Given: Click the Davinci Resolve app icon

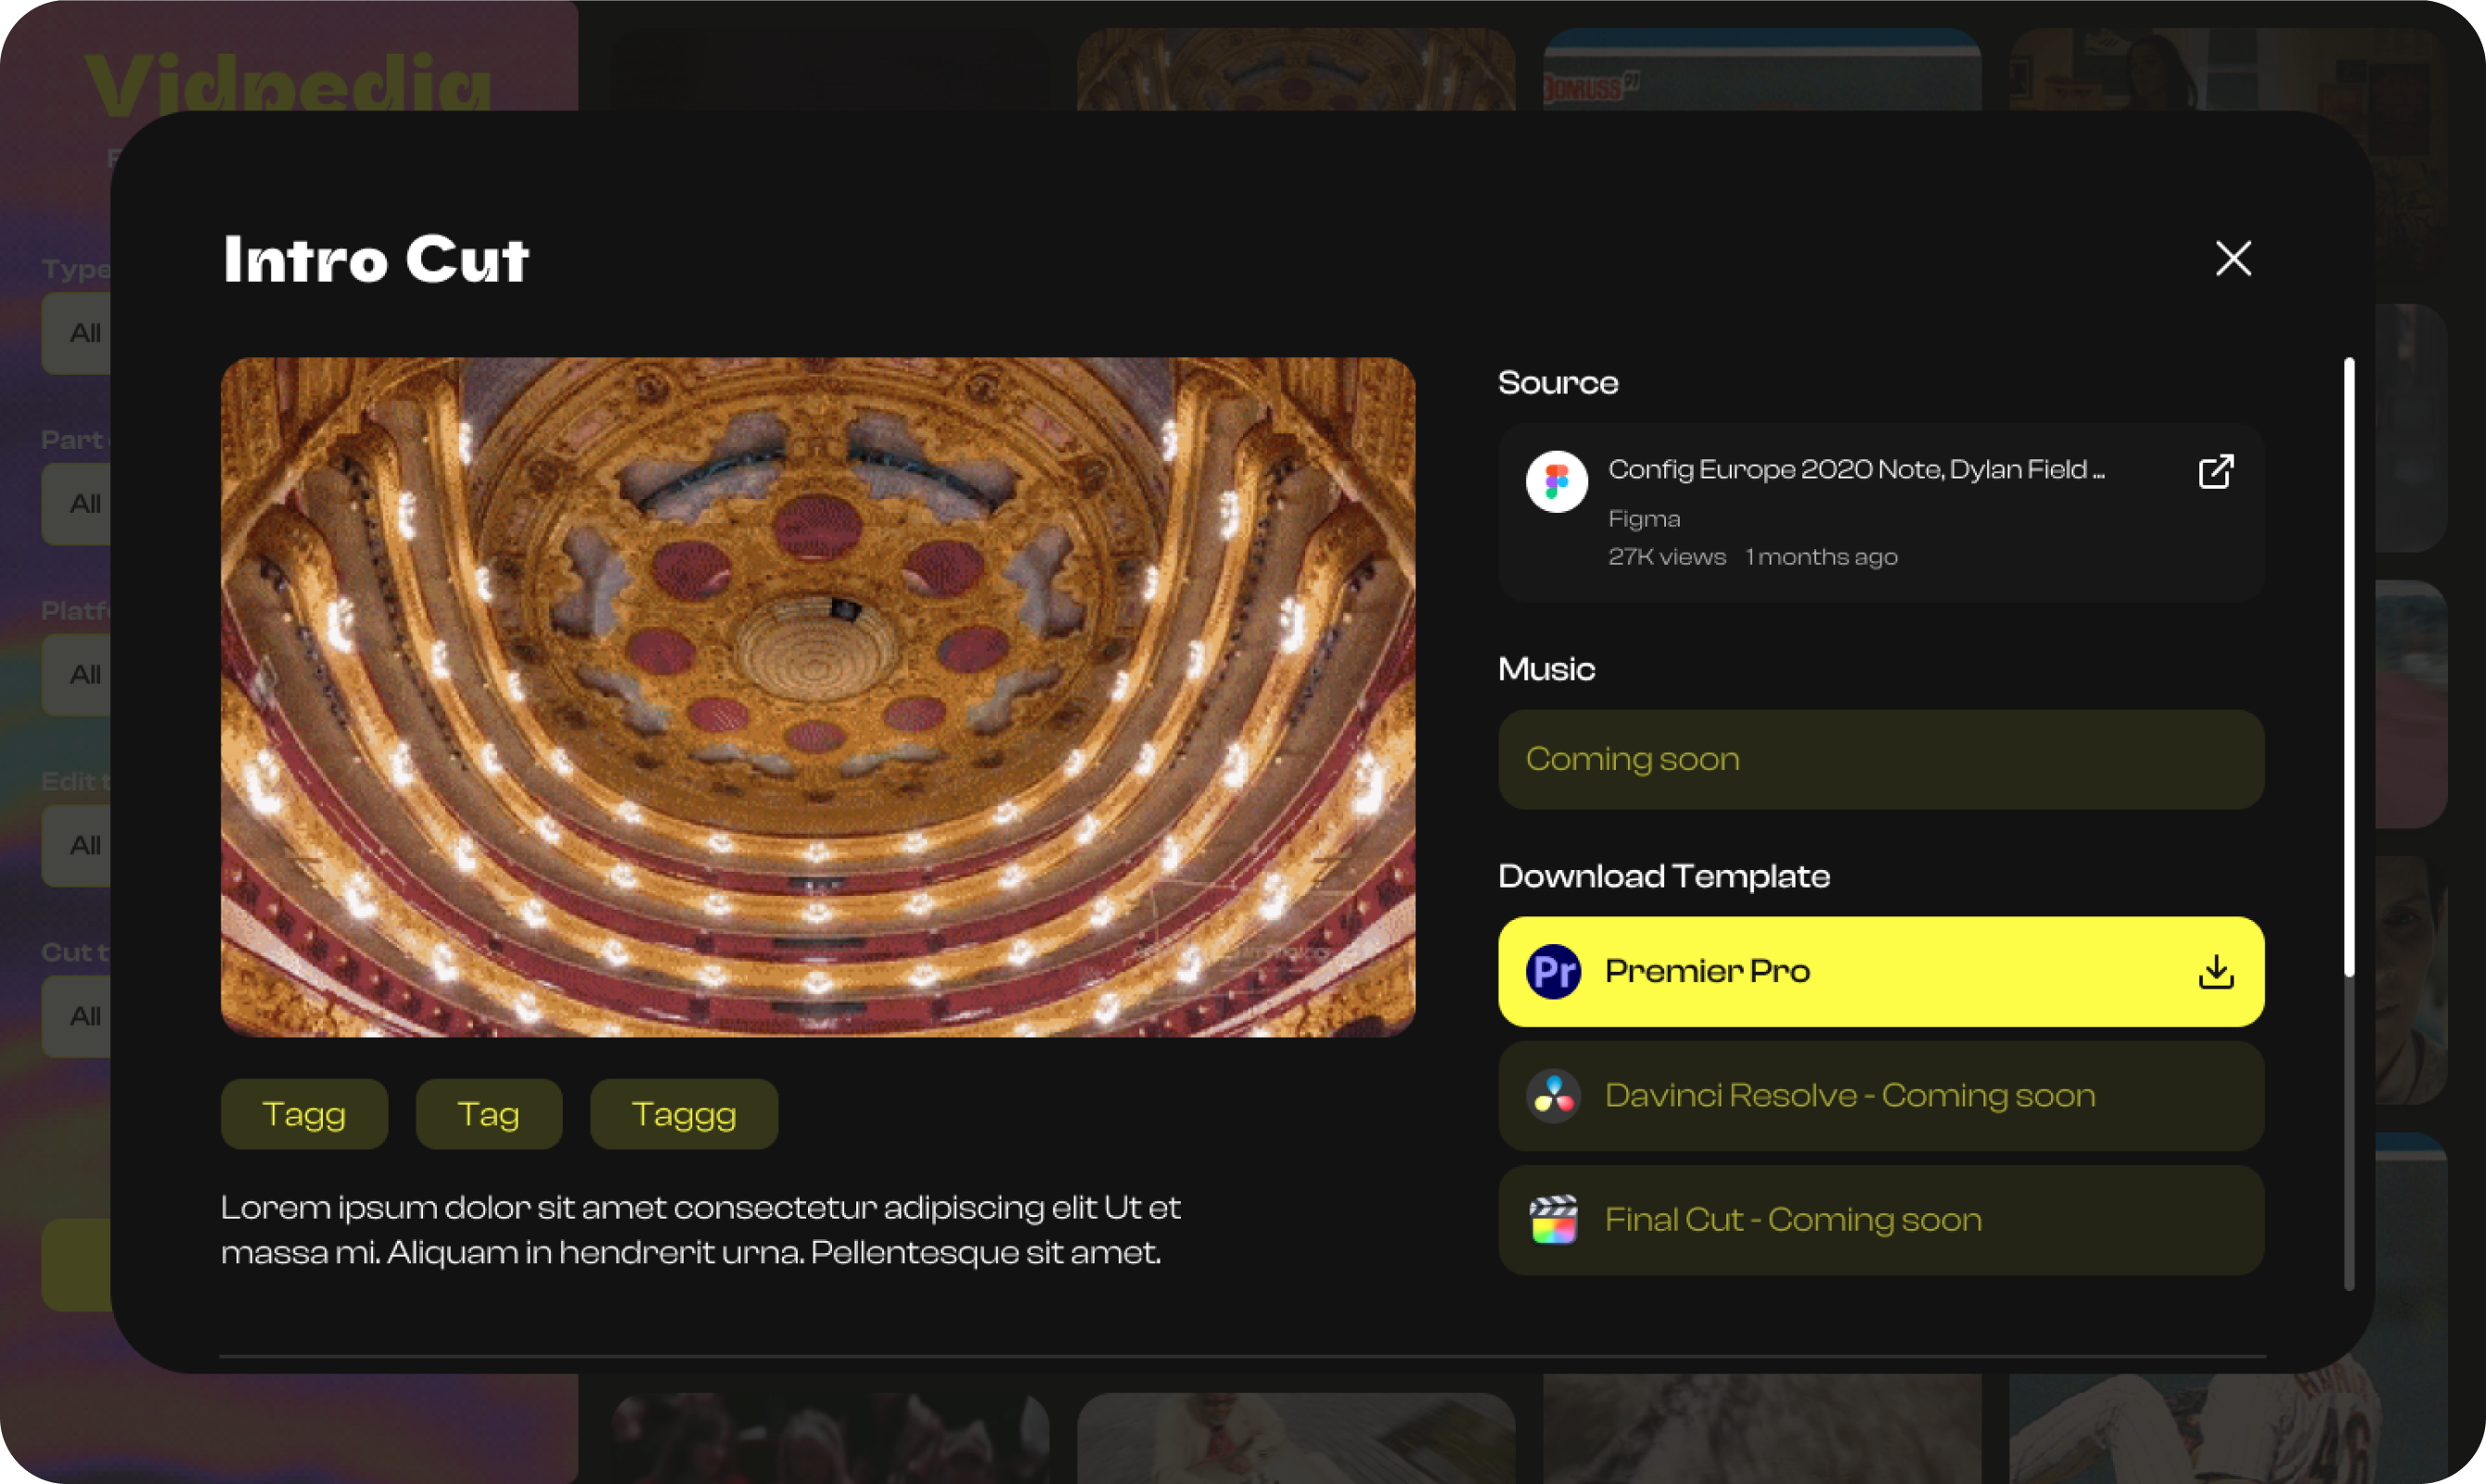Looking at the screenshot, I should (x=1553, y=1096).
